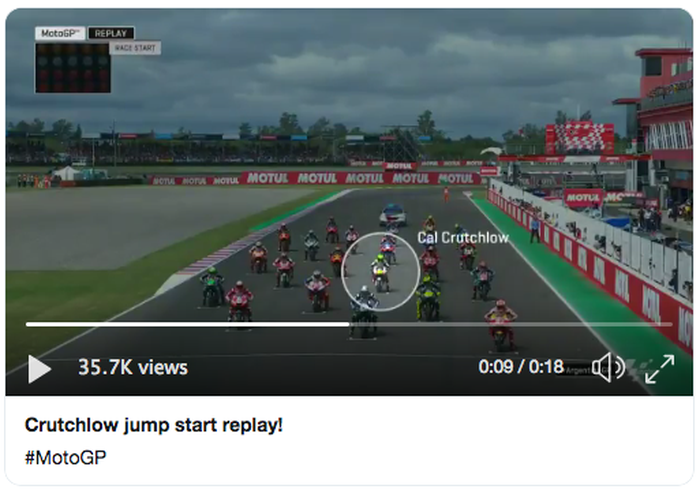Click the MotoGP logo badge in the video
The width and height of the screenshot is (700, 493).
(60, 33)
